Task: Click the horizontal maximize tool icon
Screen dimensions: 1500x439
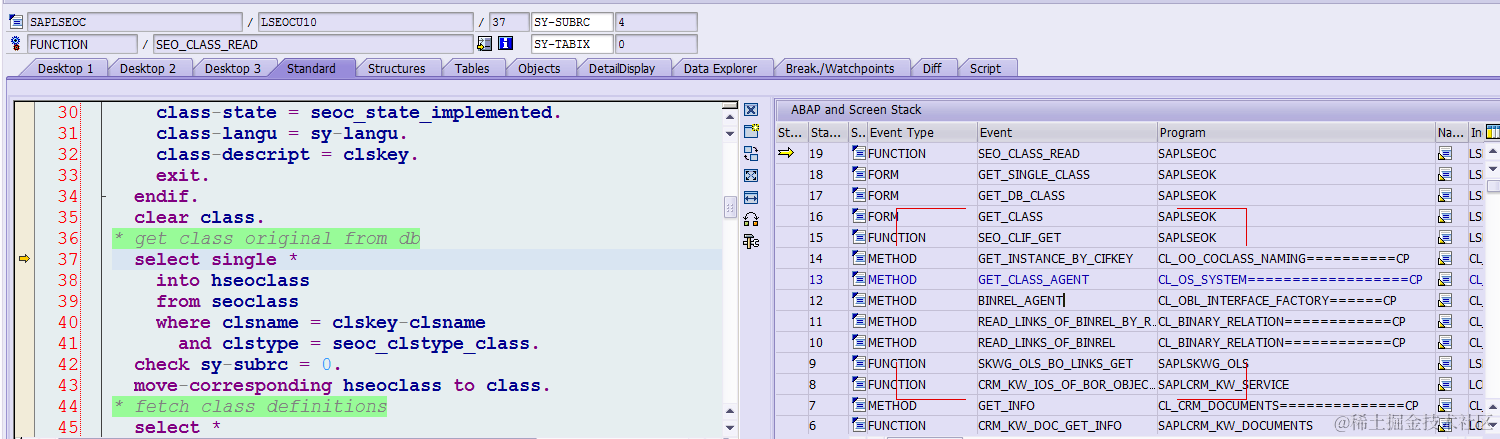Action: 751,197
